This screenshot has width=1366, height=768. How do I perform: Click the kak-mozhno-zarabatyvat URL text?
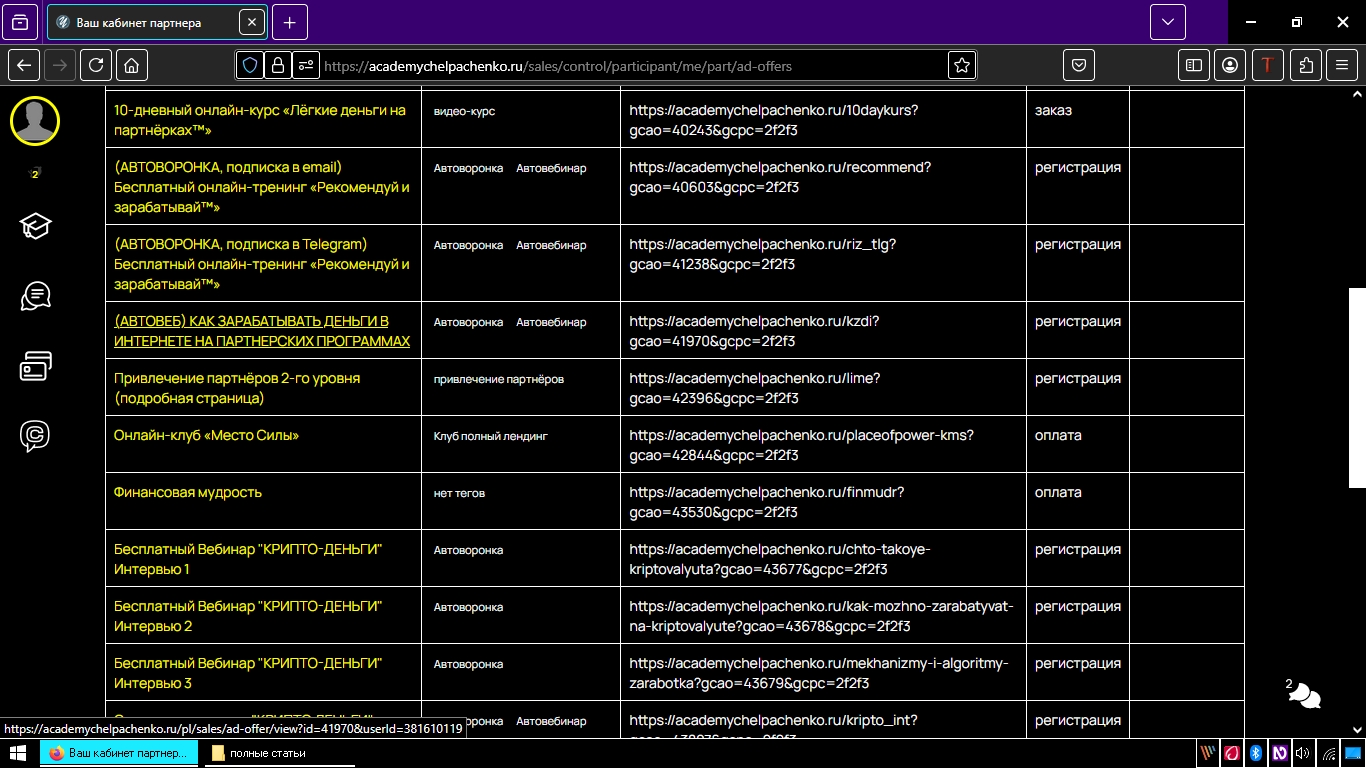821,616
